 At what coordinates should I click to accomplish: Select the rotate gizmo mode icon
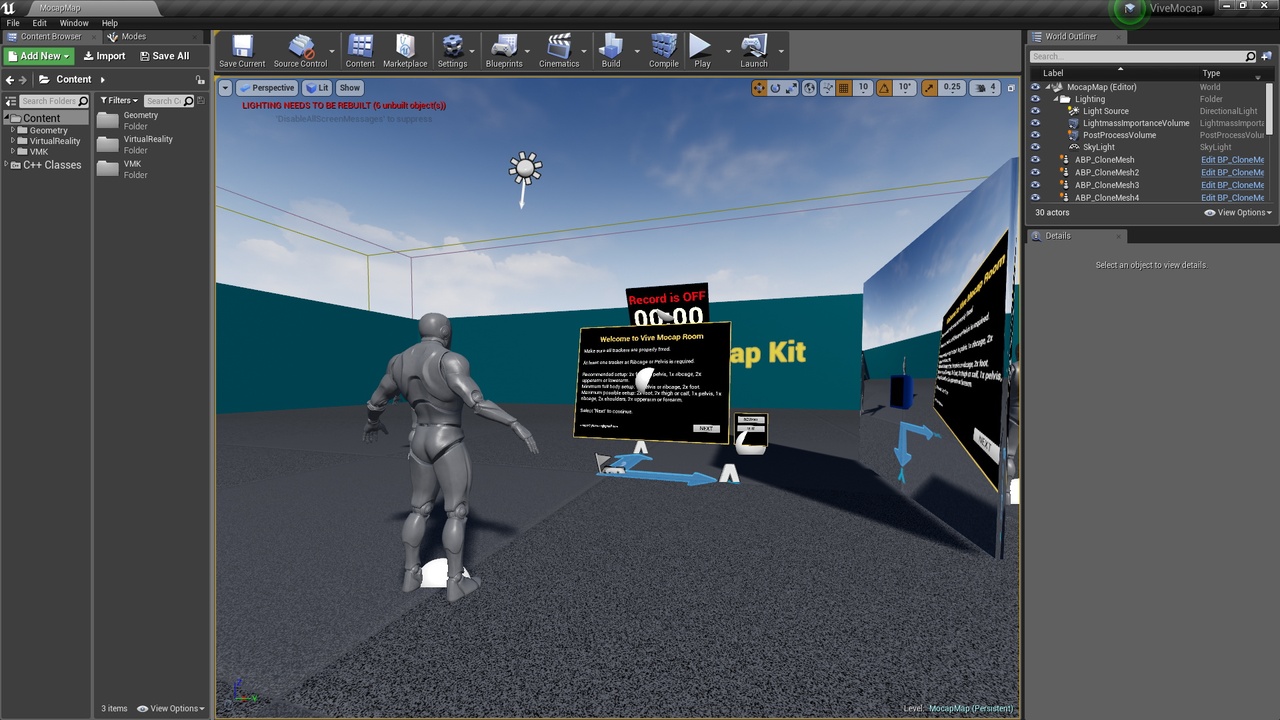(775, 88)
